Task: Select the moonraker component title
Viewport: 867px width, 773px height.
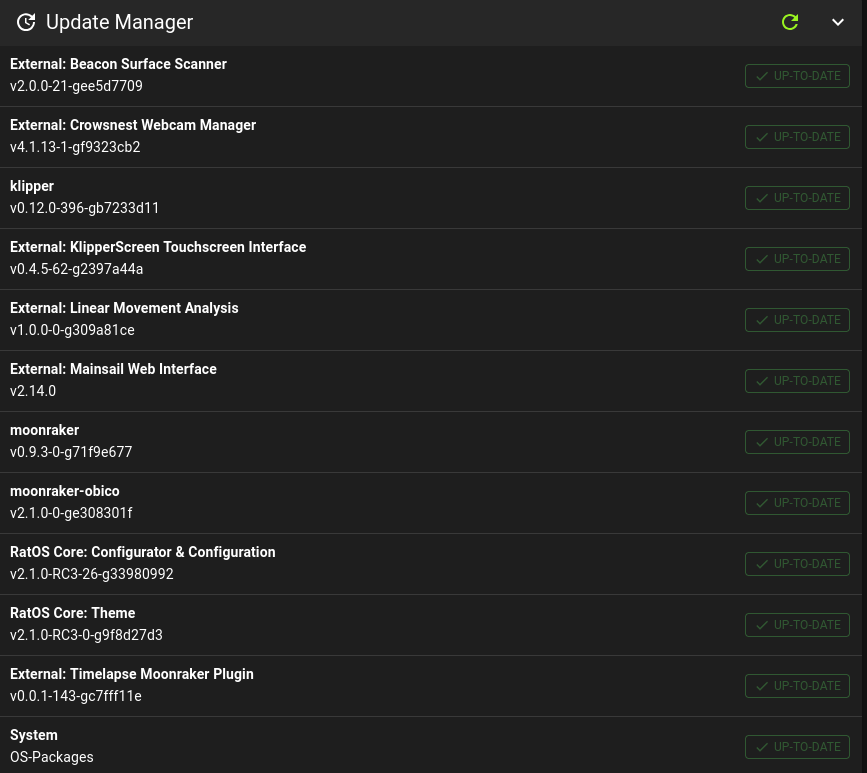Action: pyautogui.click(x=44, y=430)
